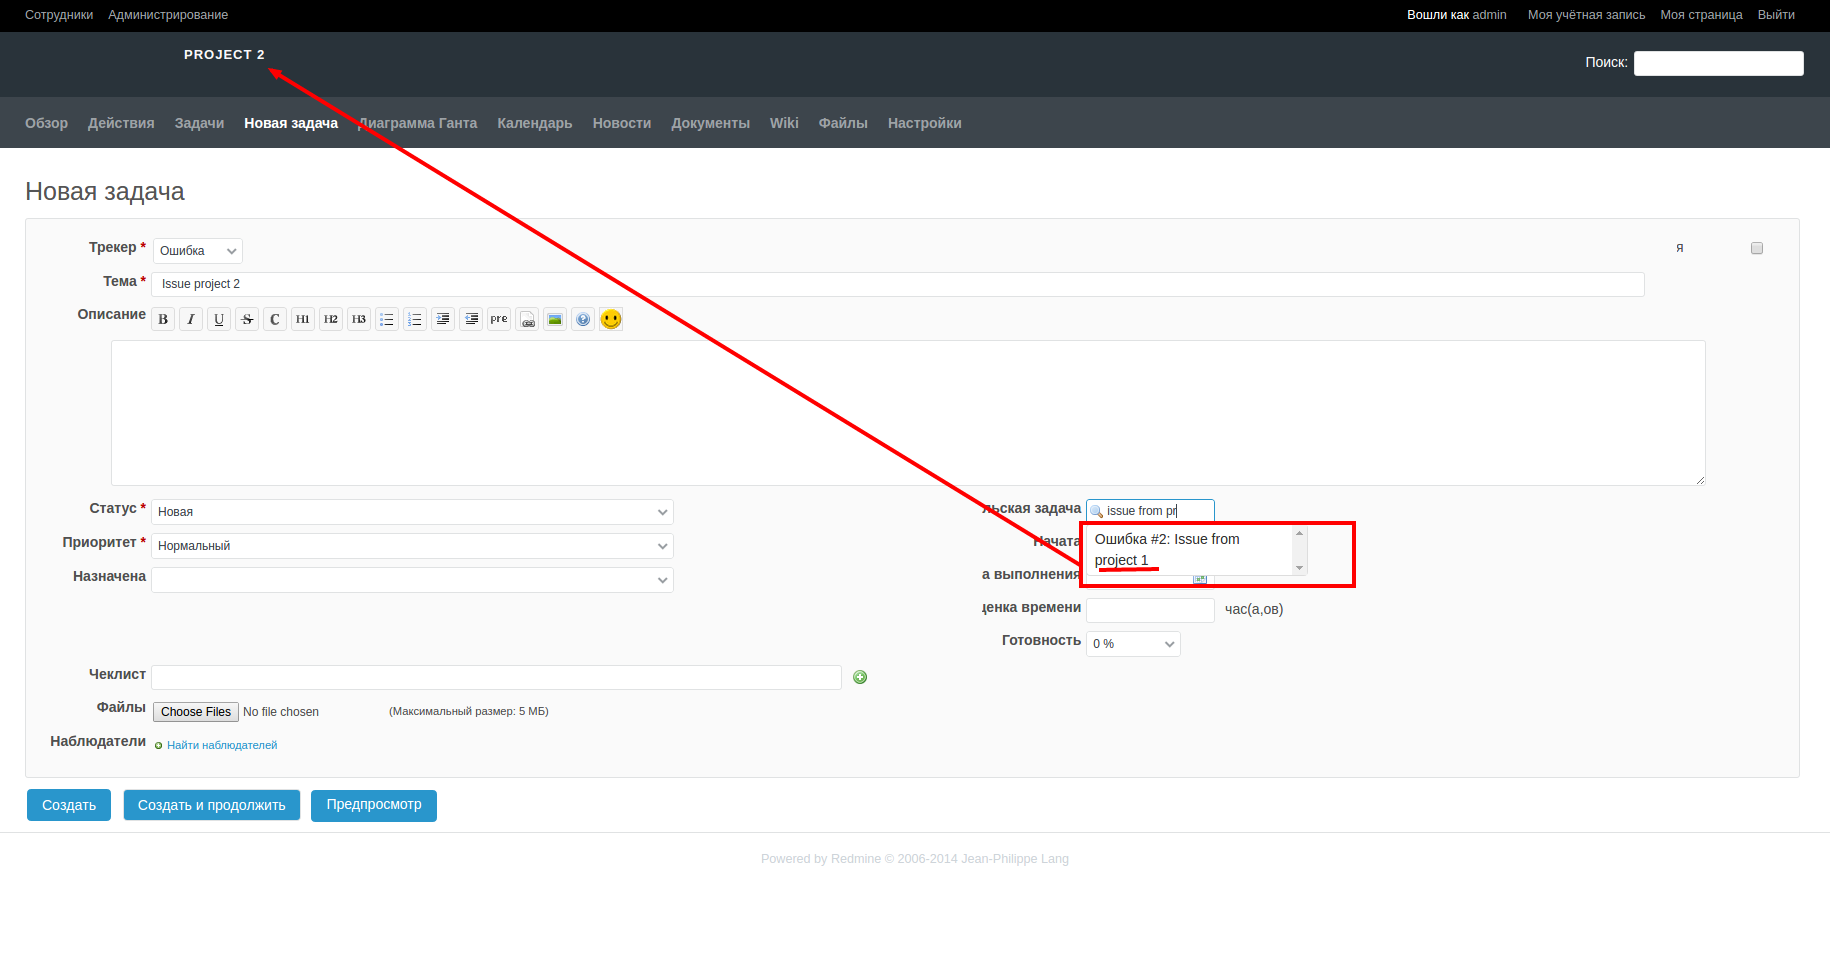This screenshot has height=978, width=1830.
Task: Open the smiley emoji picker
Action: pyautogui.click(x=611, y=319)
